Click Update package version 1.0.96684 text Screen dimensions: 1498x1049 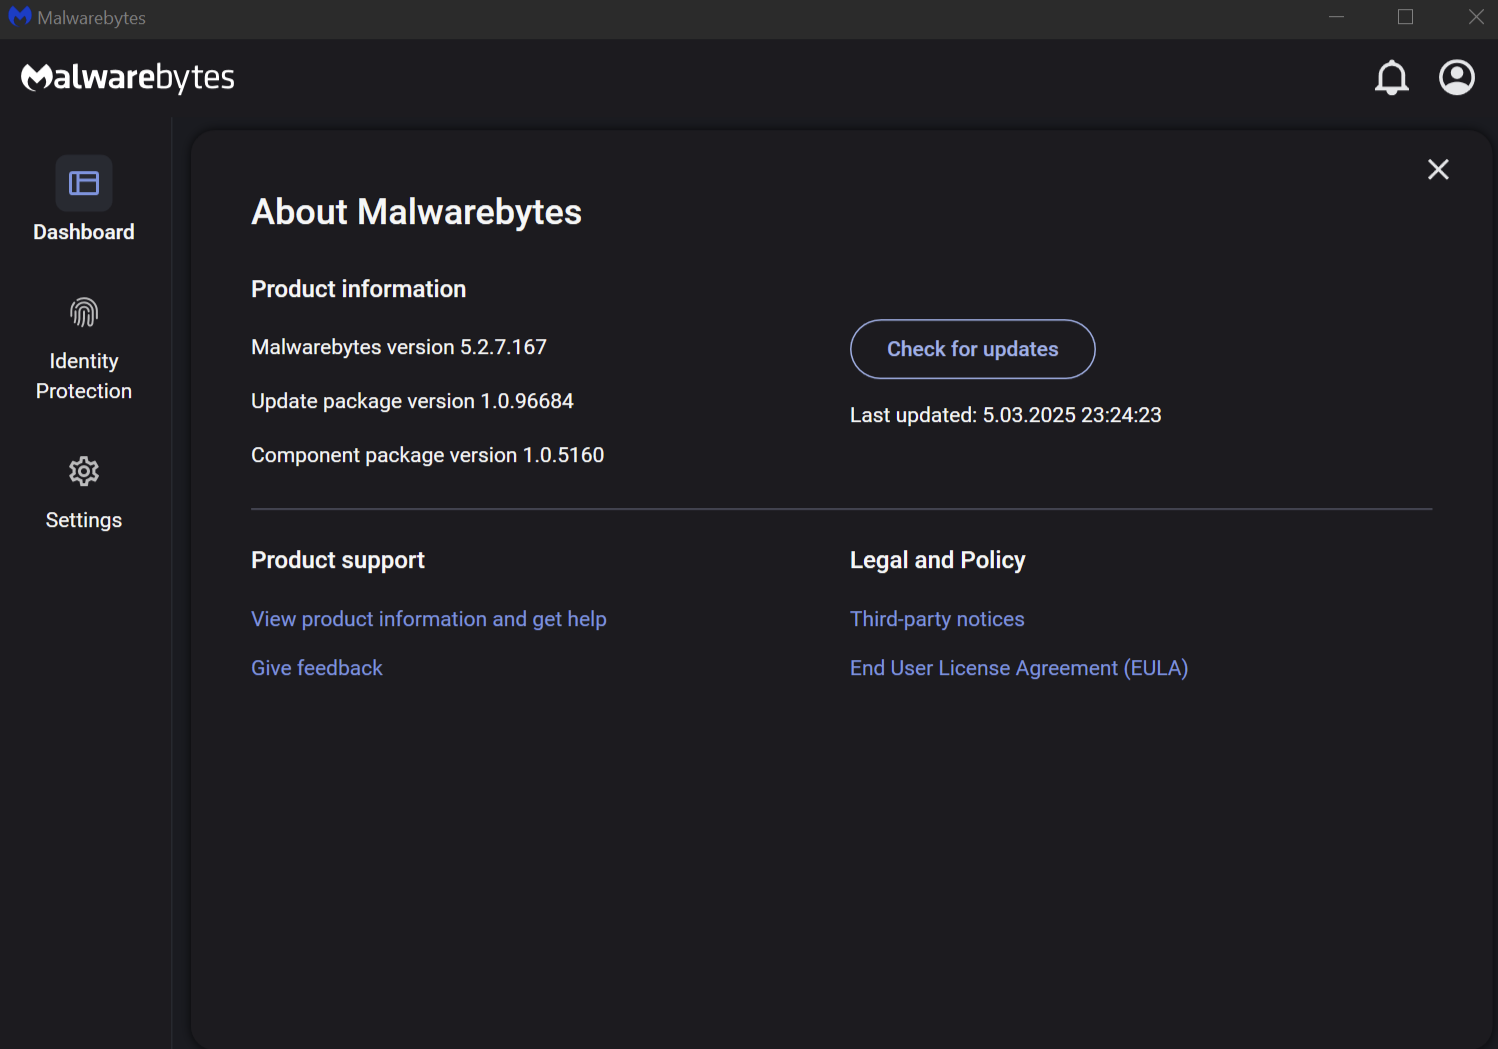(x=412, y=401)
